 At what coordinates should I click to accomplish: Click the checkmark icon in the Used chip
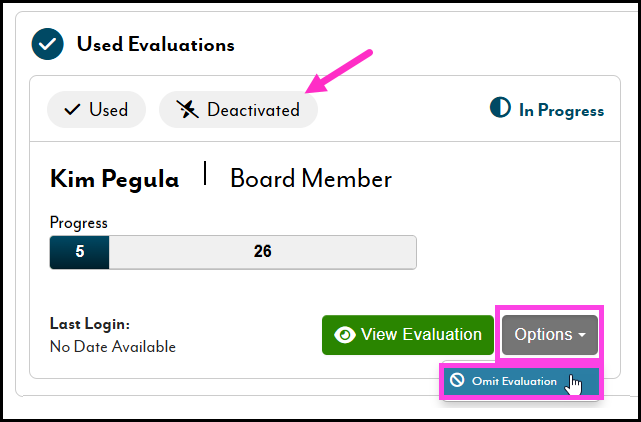pyautogui.click(x=72, y=110)
